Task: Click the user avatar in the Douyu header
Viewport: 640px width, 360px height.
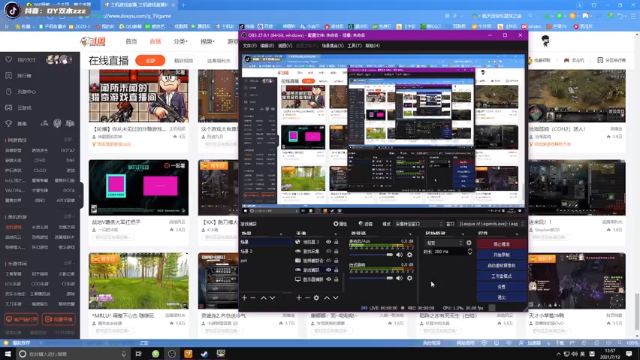Action: pyautogui.click(x=545, y=41)
